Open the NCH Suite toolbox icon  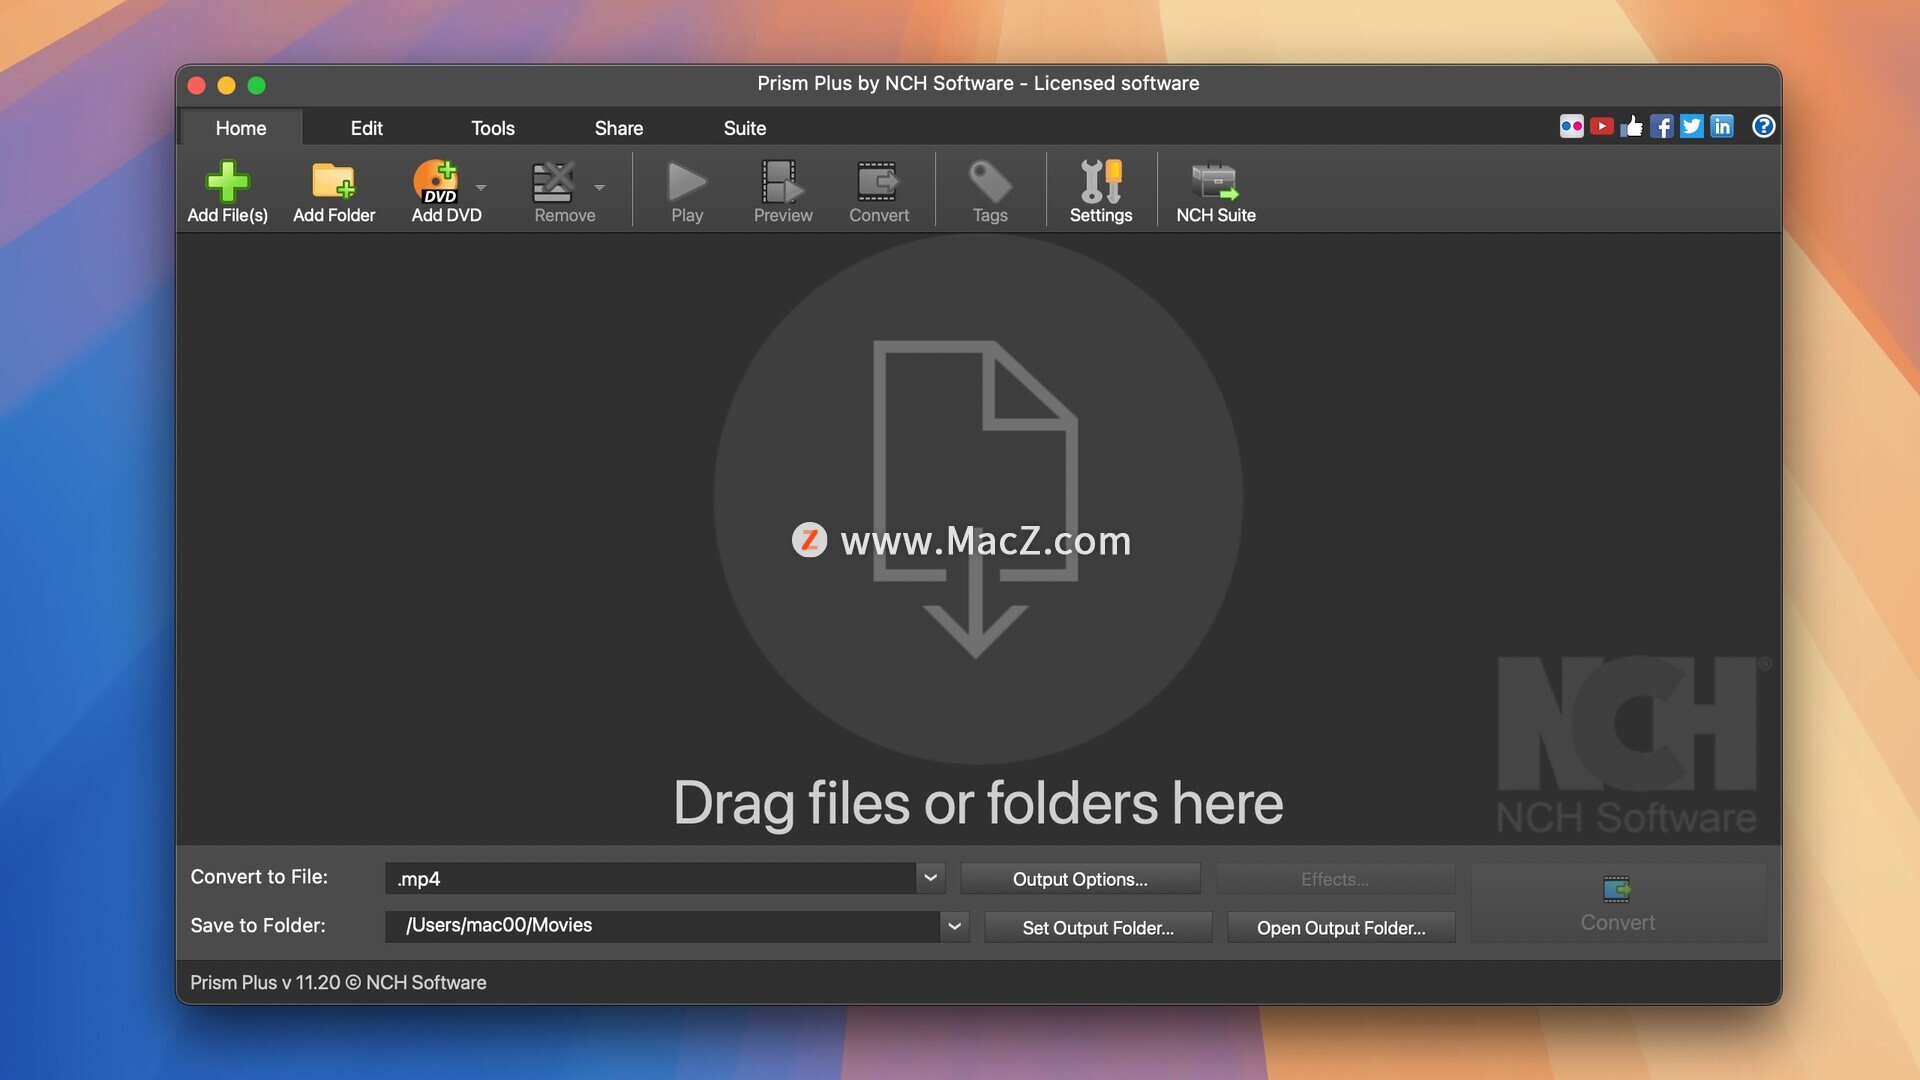tap(1215, 181)
